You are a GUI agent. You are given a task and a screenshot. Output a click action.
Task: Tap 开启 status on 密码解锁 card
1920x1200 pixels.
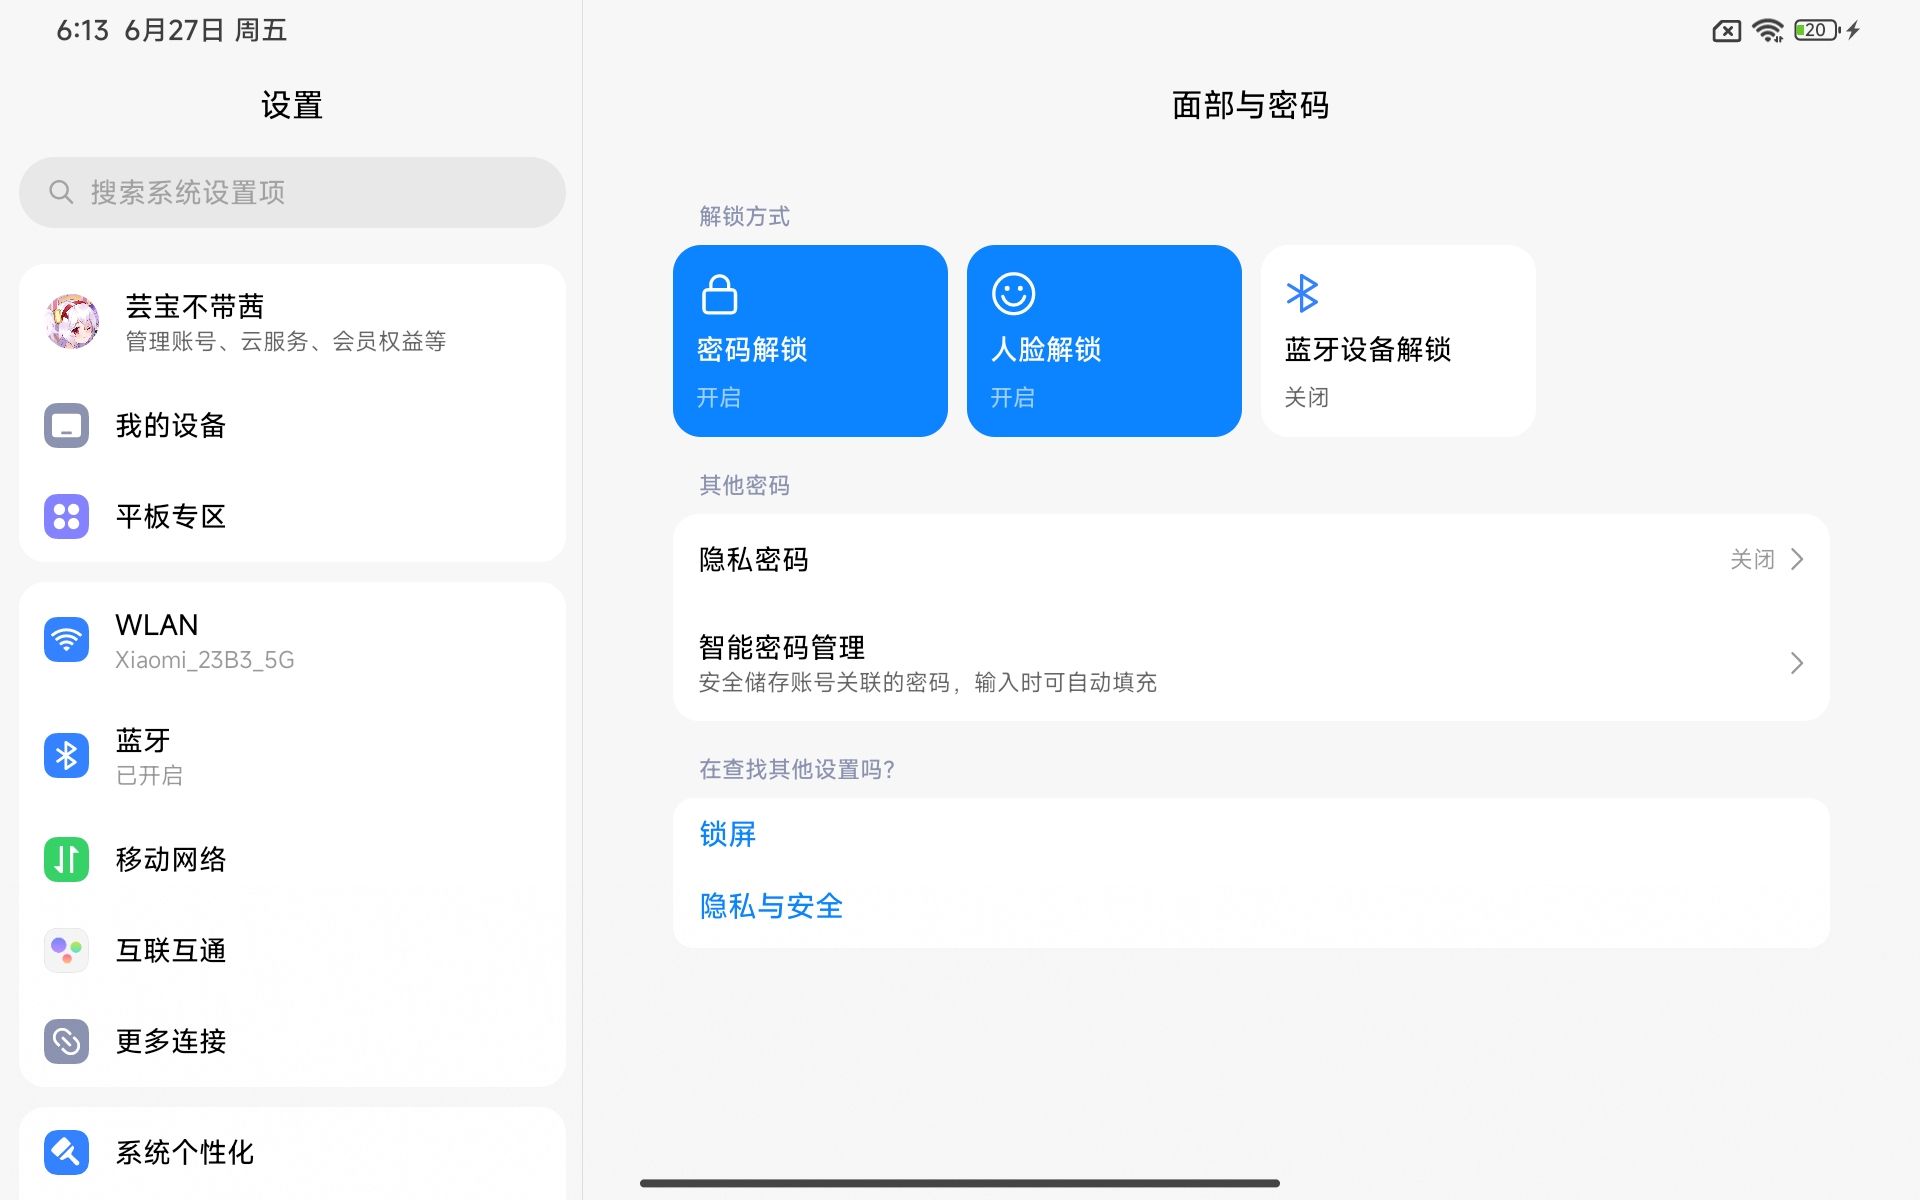point(718,397)
